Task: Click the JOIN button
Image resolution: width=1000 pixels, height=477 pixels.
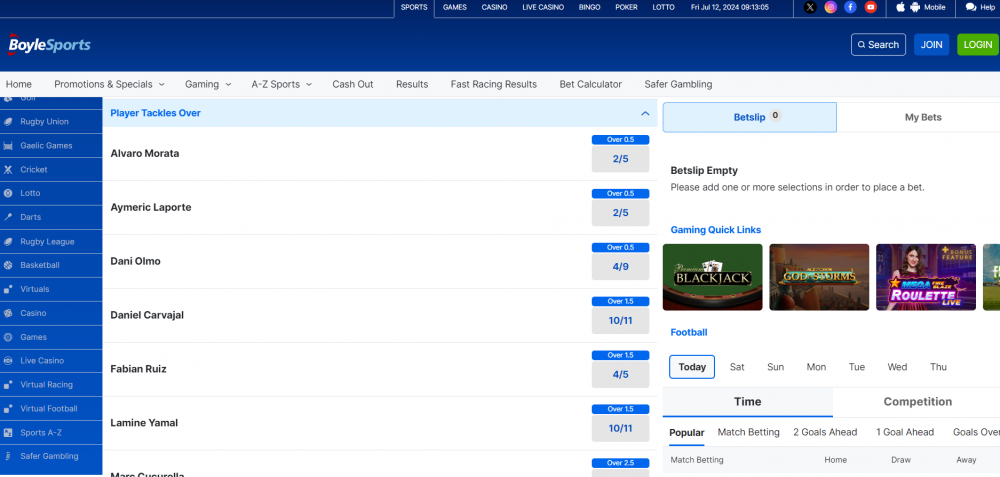Action: coord(931,45)
